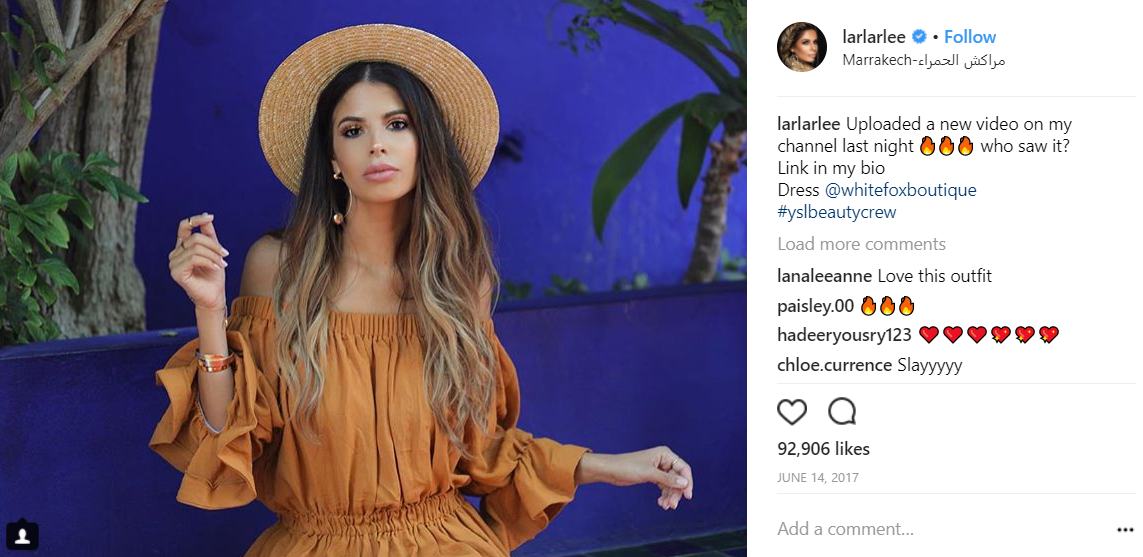Open larlarlee username in the header
Viewport: 1143px width, 557px height.
click(x=873, y=36)
